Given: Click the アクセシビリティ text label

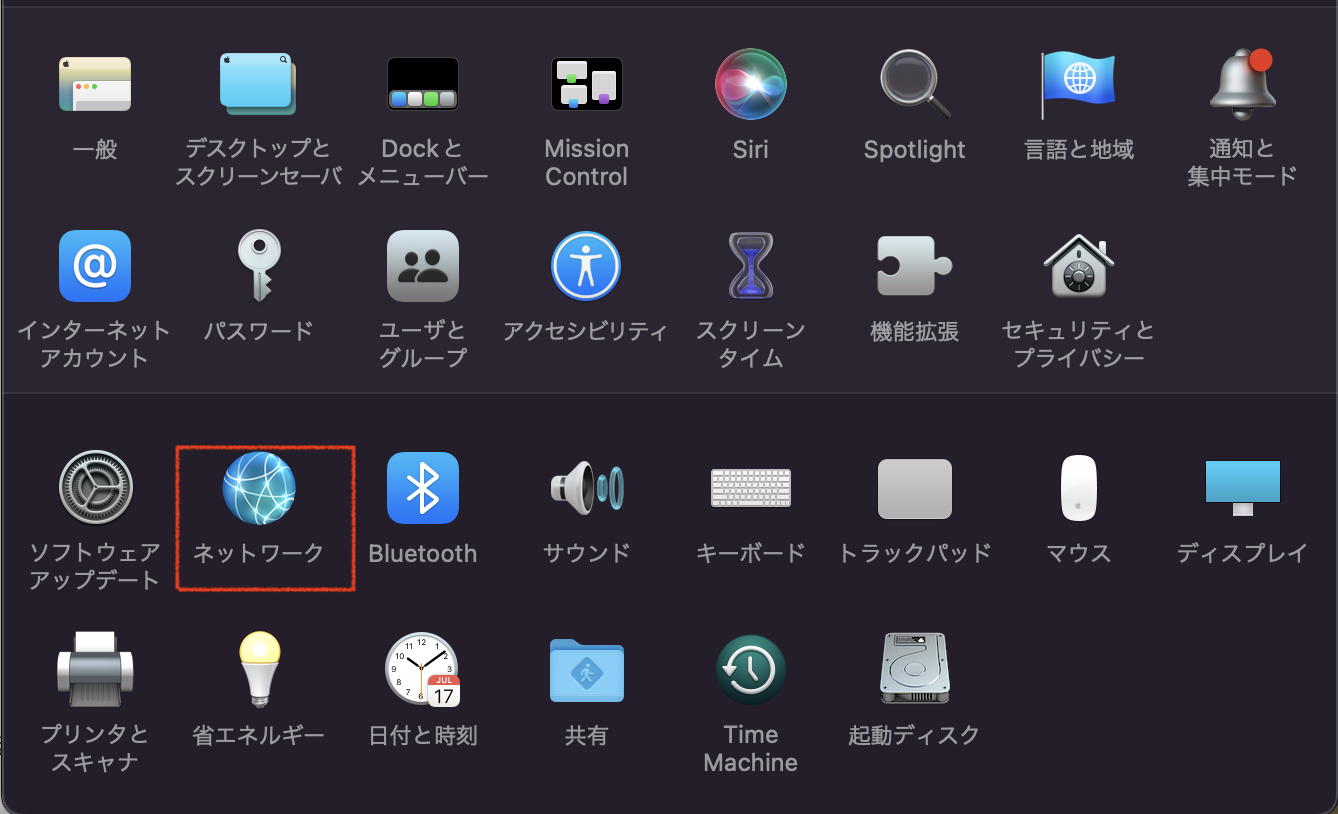Looking at the screenshot, I should [x=586, y=331].
